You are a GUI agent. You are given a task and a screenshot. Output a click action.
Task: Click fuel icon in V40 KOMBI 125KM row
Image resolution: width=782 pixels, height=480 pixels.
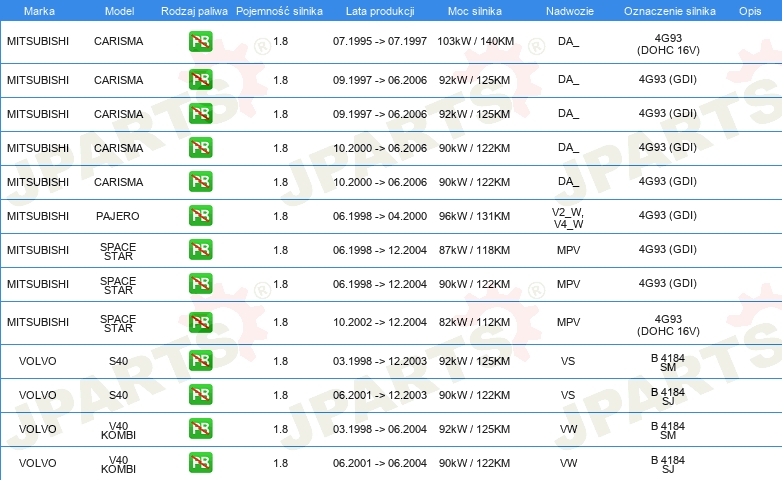[200, 429]
